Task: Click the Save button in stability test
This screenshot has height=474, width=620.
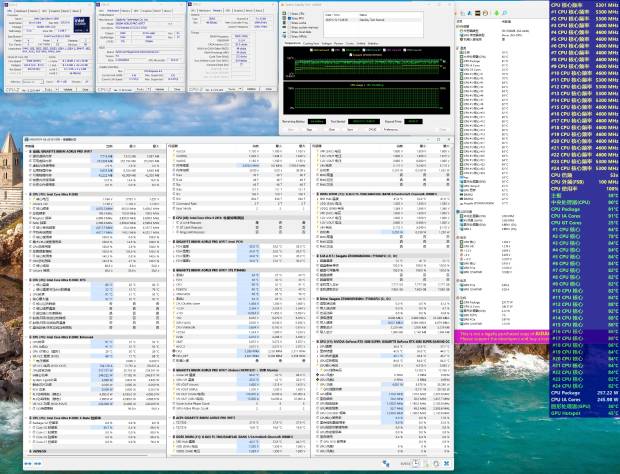Action: click(350, 130)
